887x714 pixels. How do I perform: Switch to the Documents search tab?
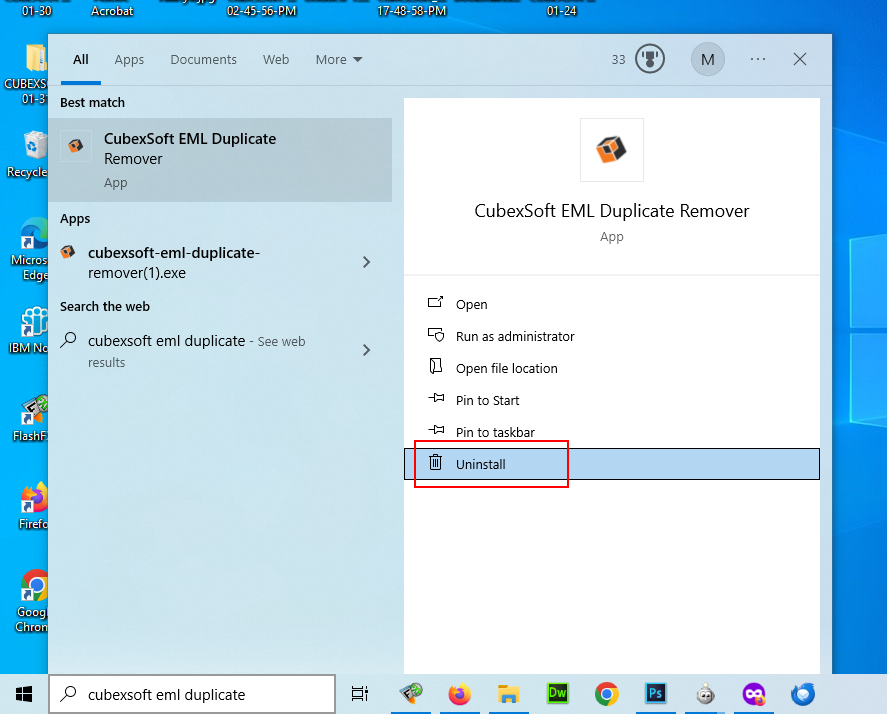pos(204,59)
